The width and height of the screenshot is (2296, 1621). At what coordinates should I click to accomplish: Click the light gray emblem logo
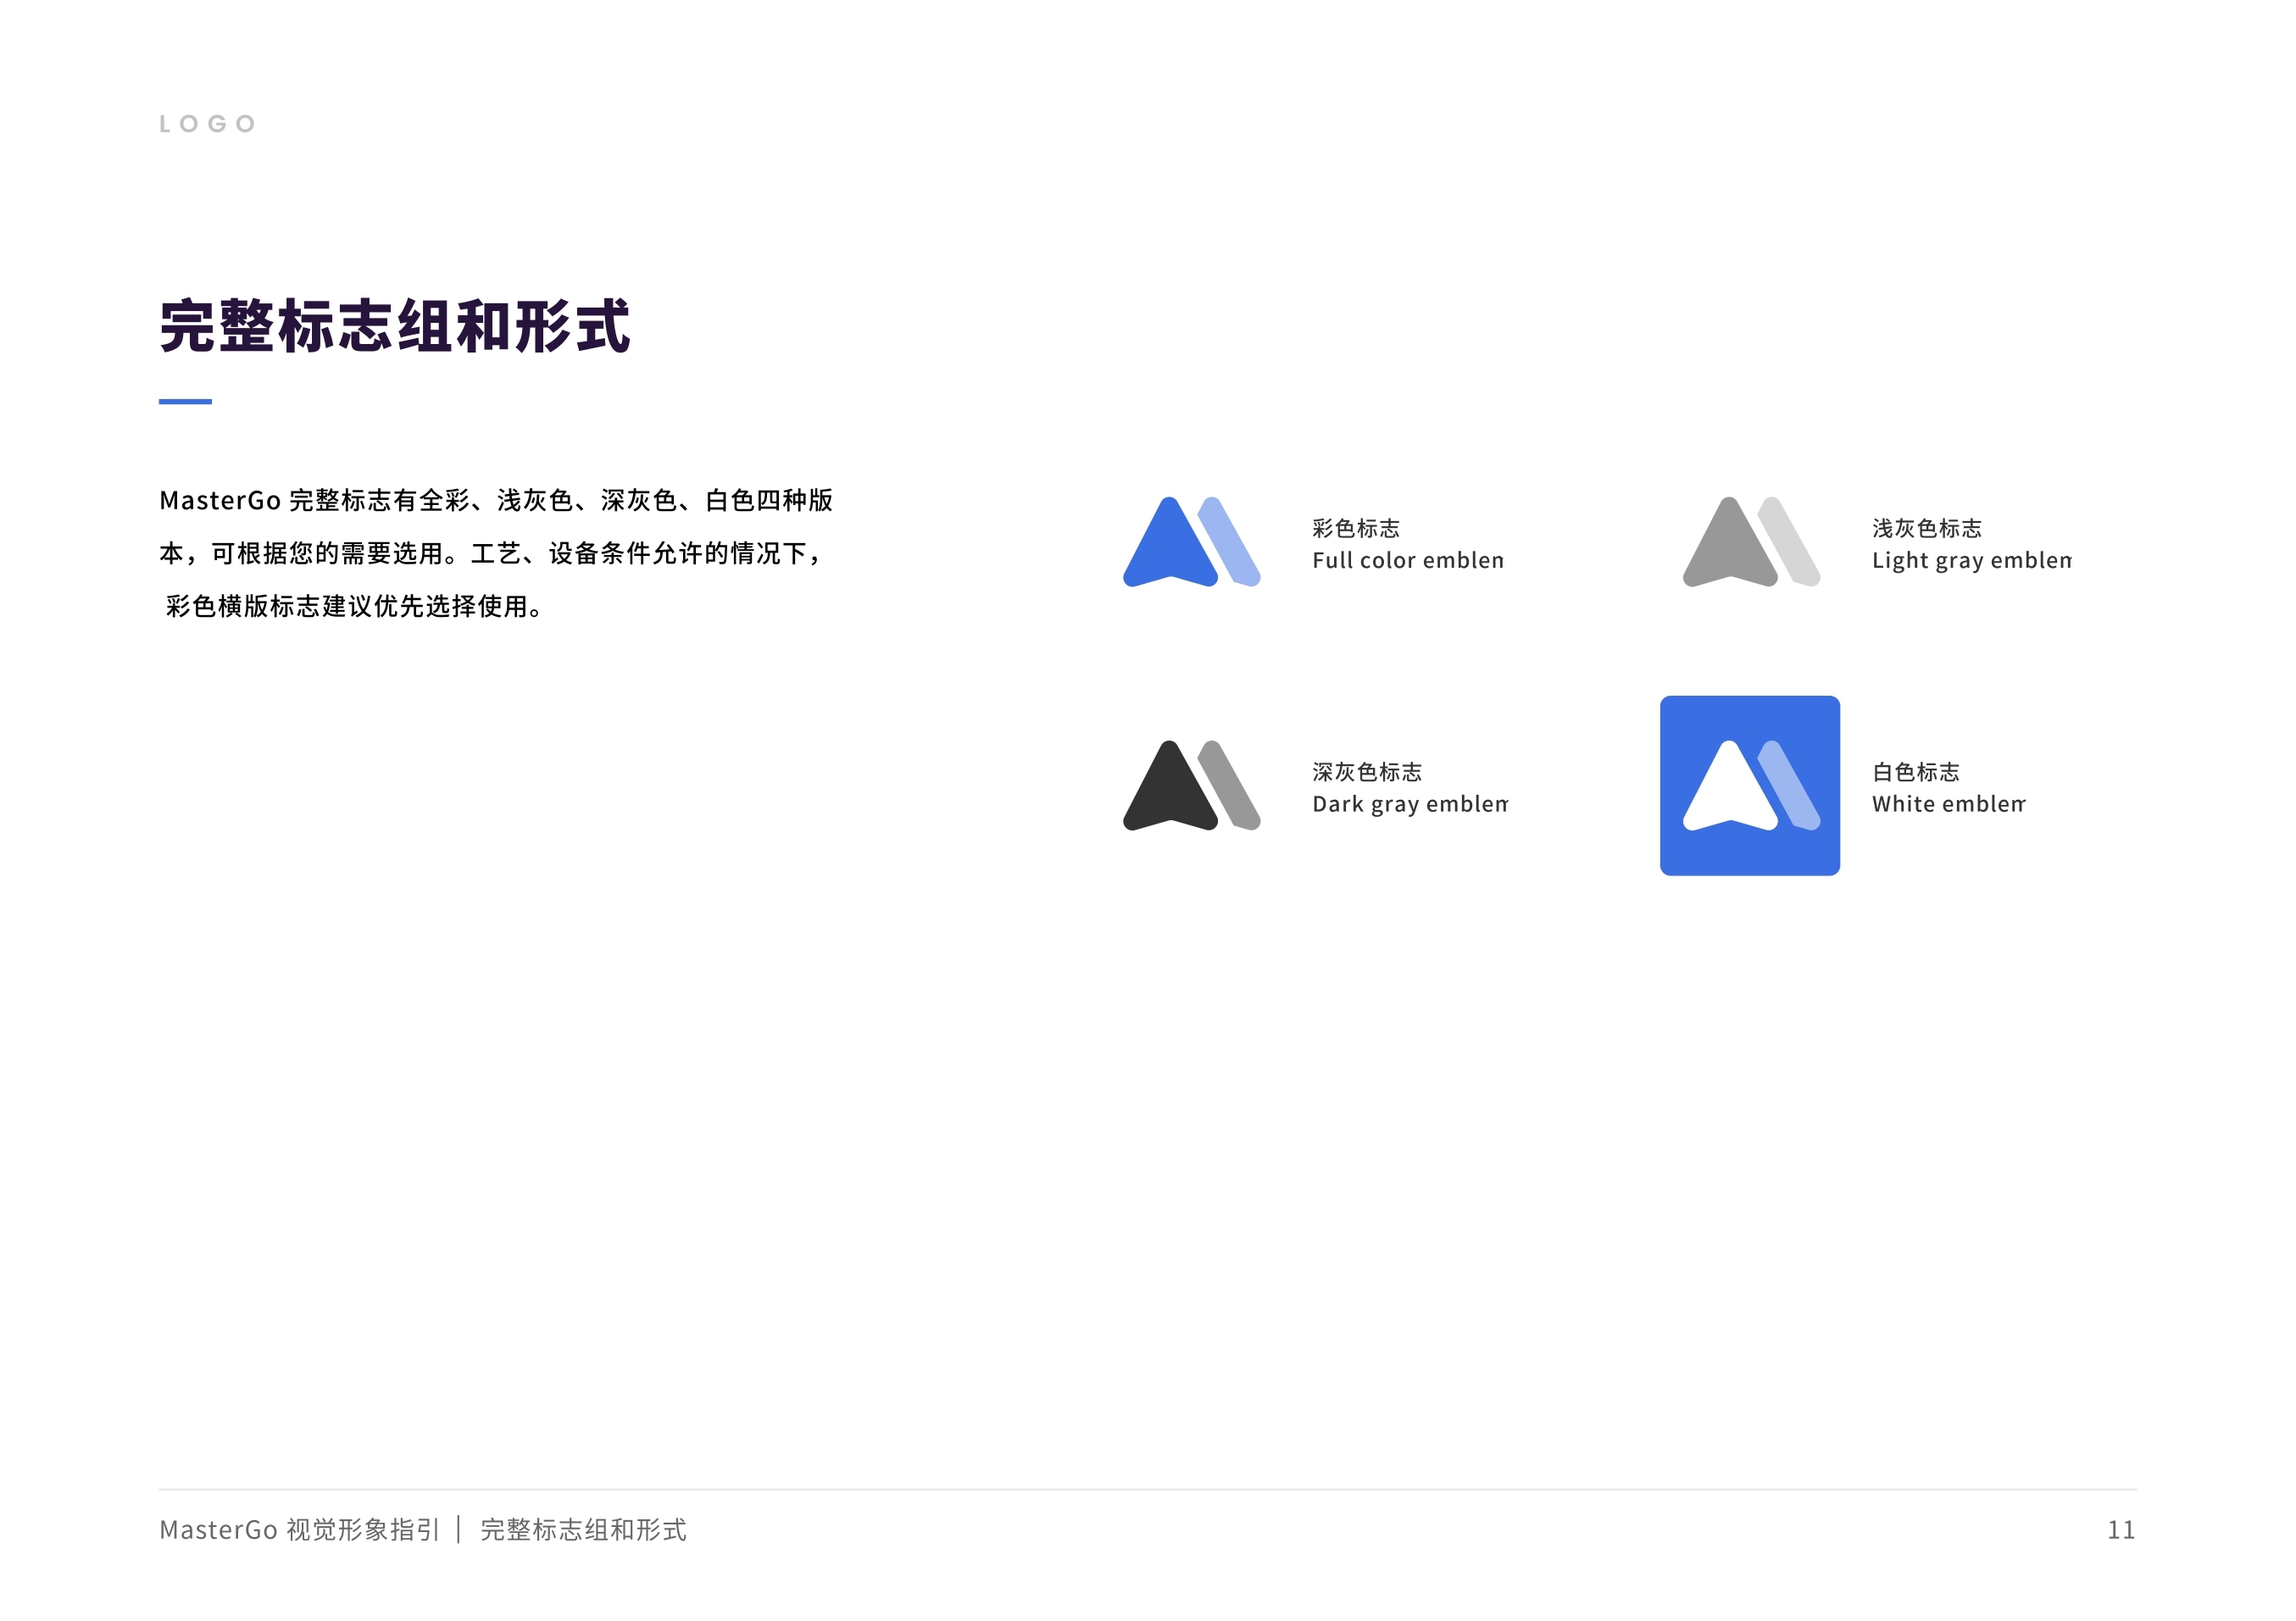coord(1751,541)
